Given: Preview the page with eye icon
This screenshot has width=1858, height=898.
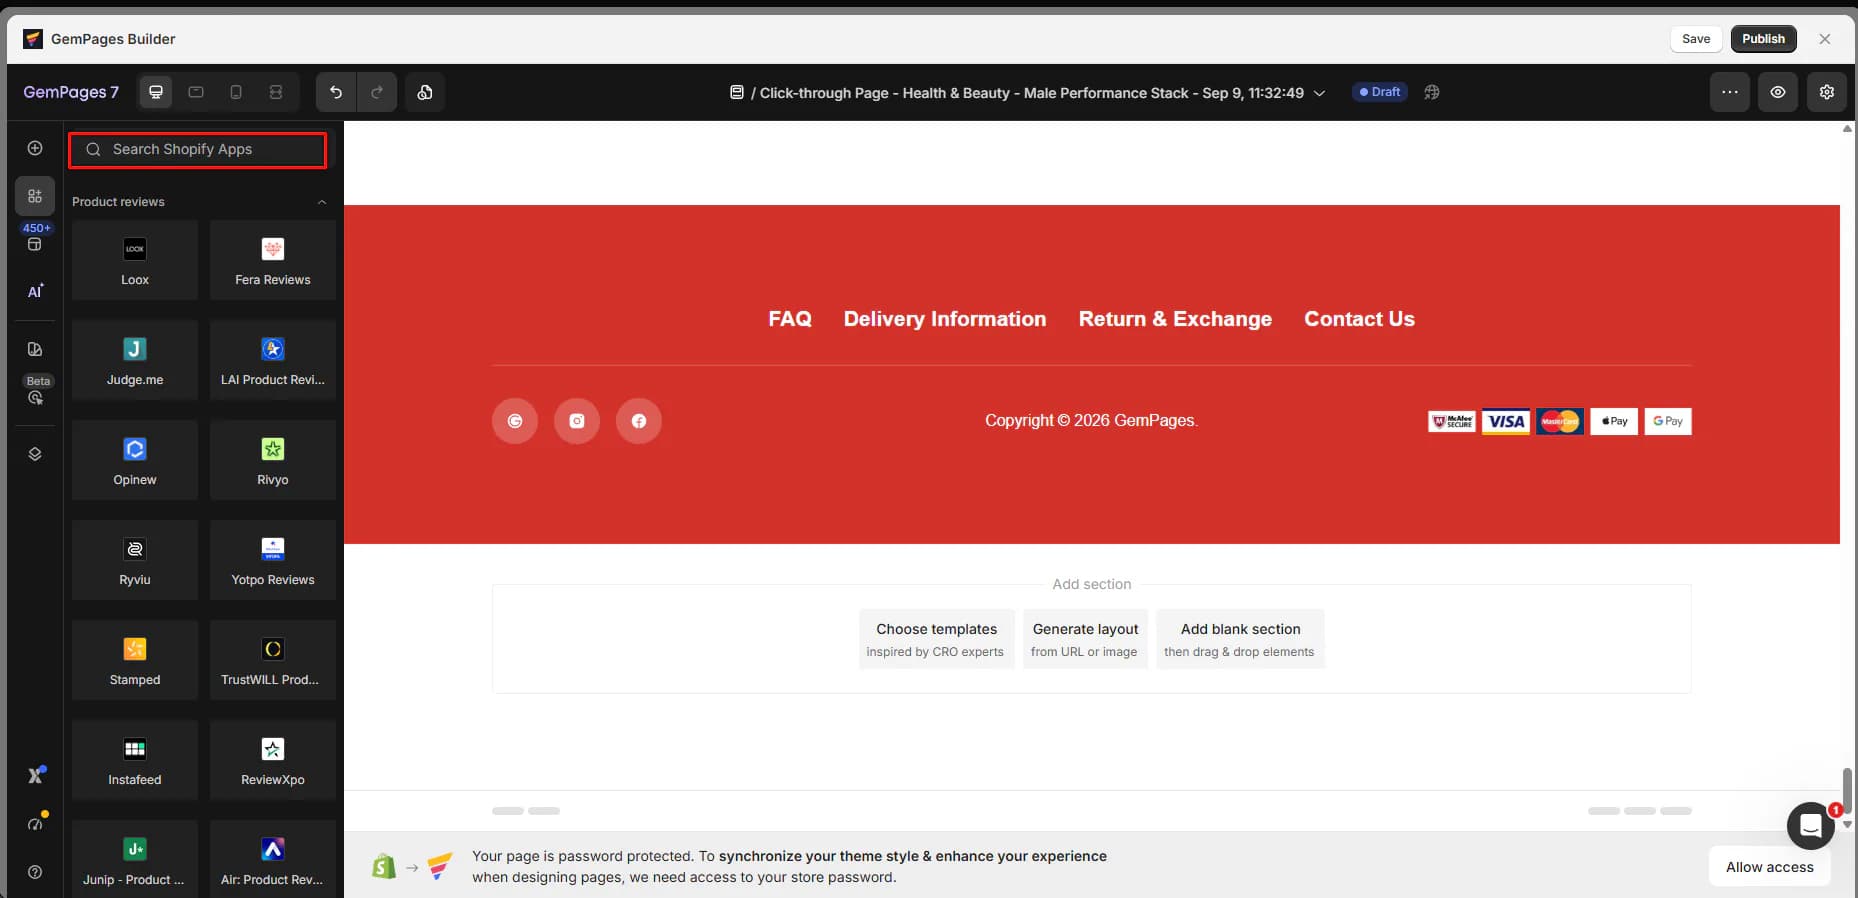Looking at the screenshot, I should click(1778, 92).
